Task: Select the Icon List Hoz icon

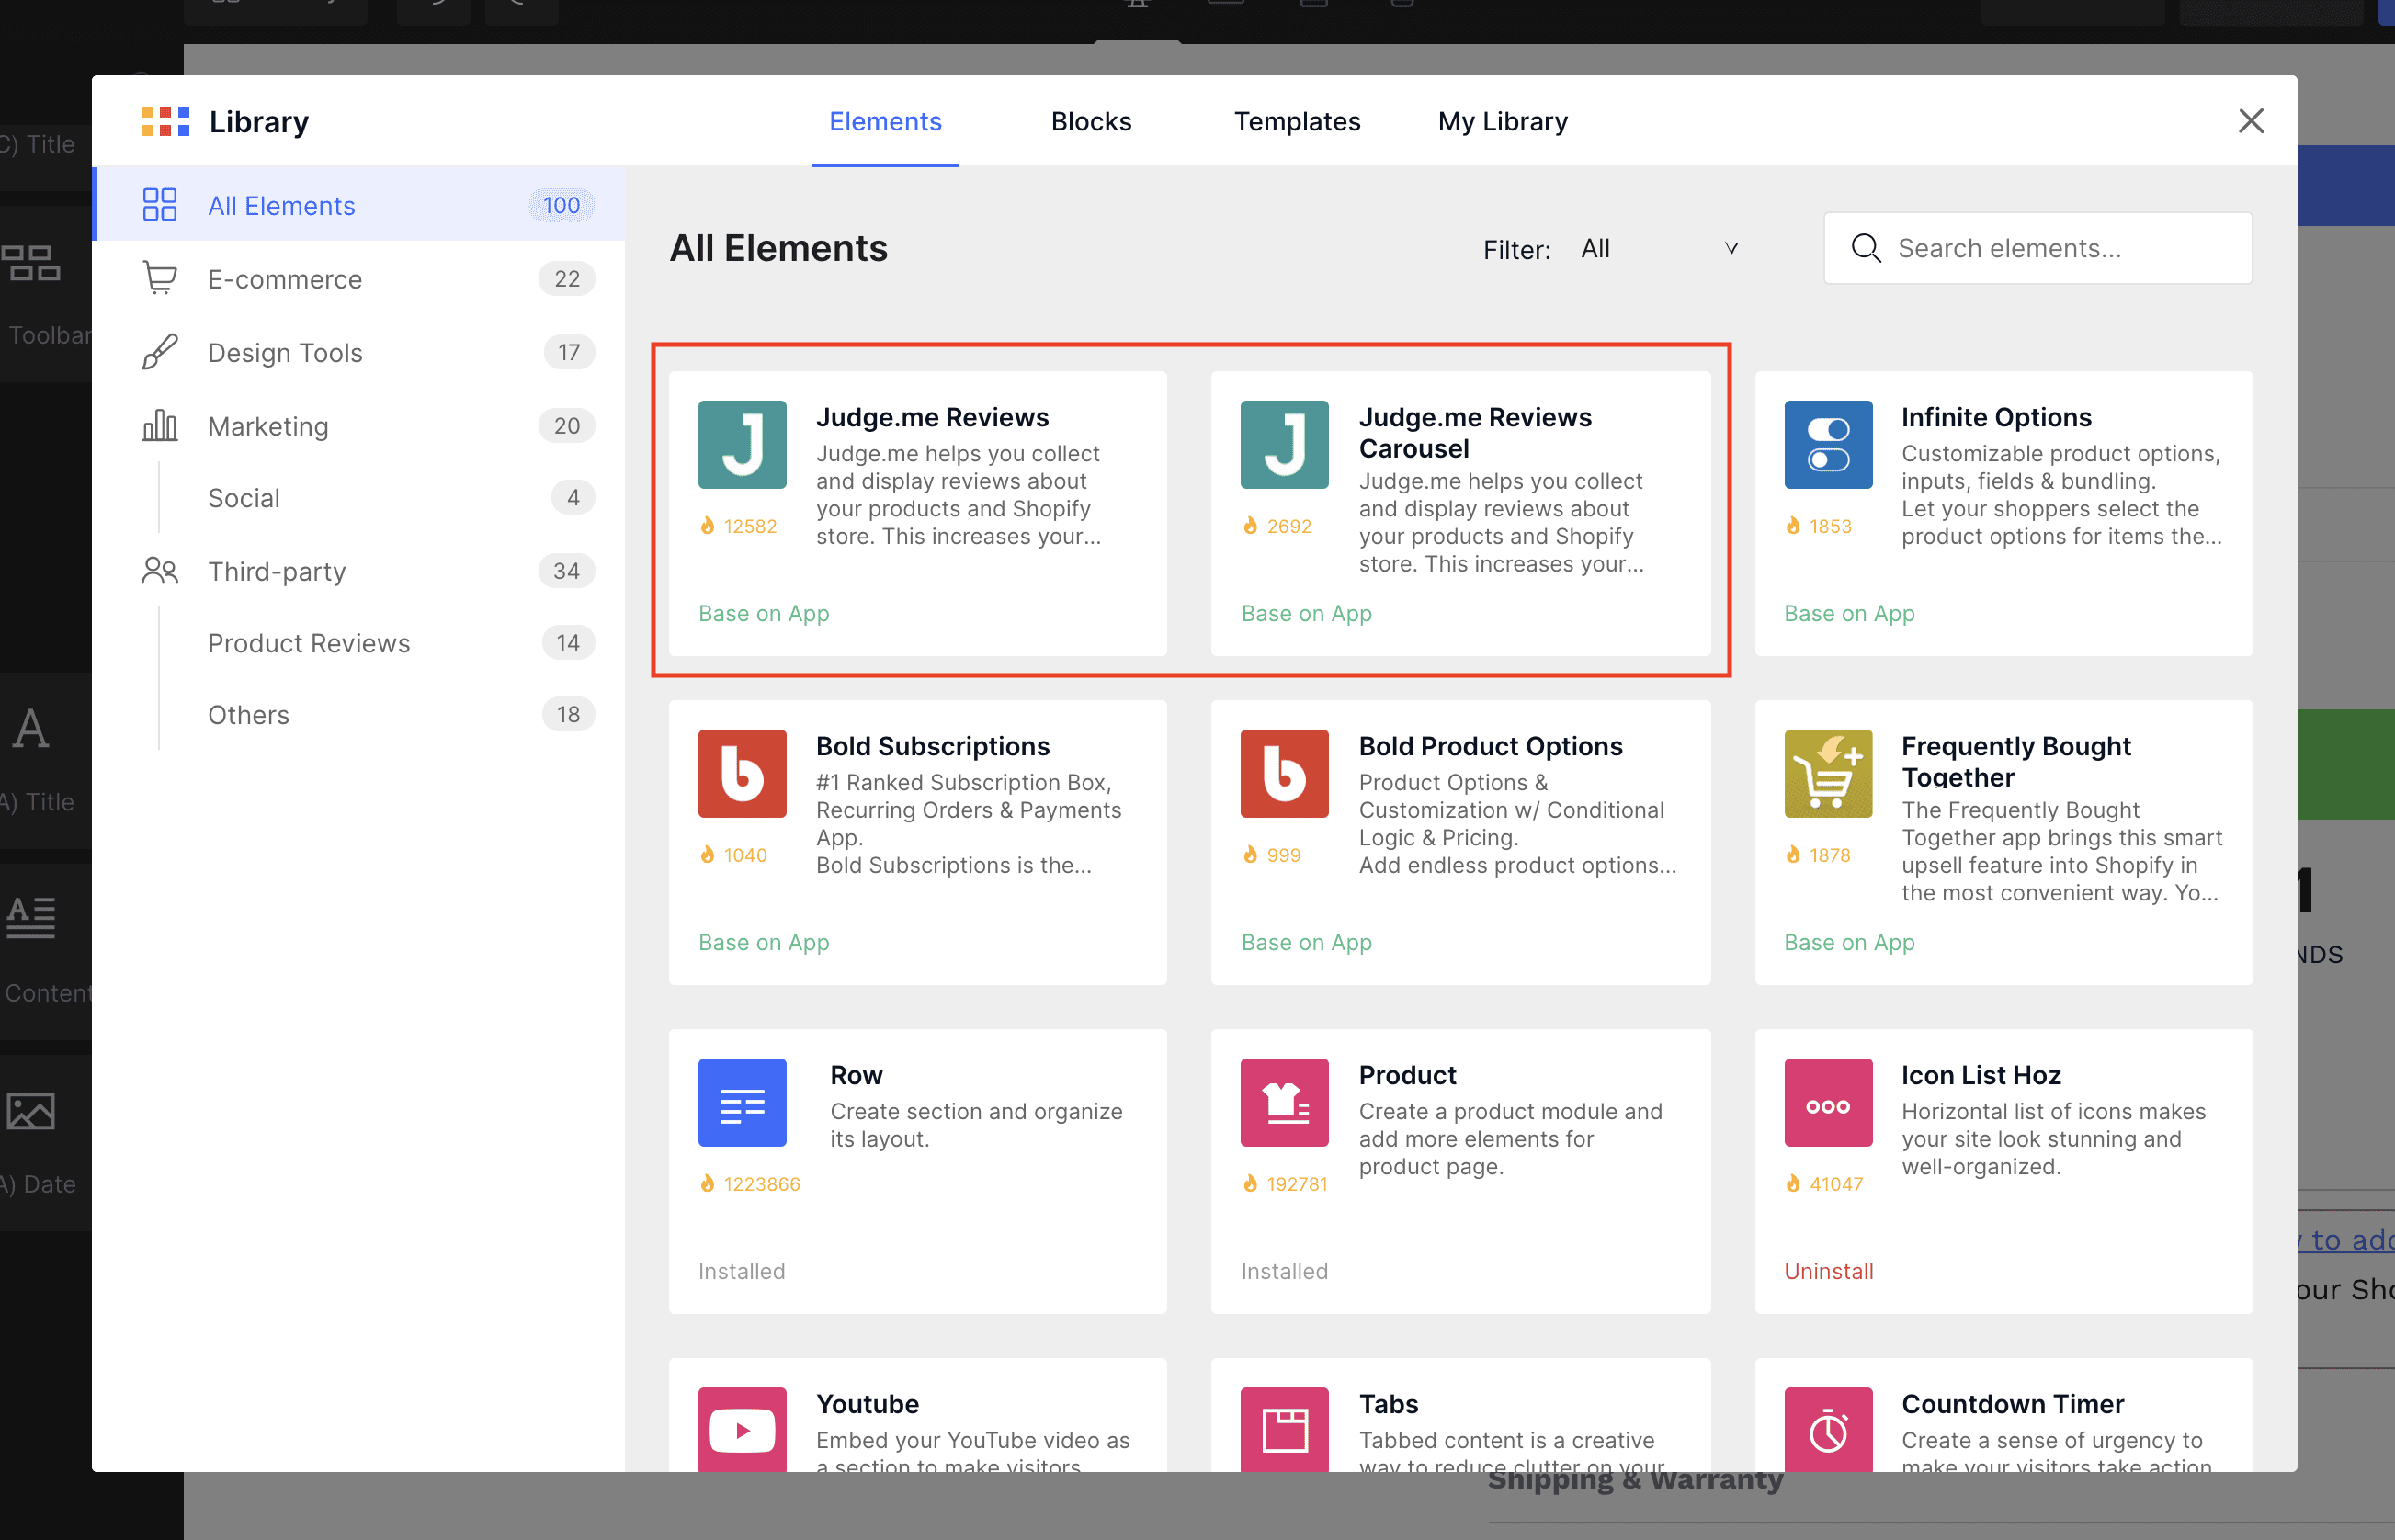Action: click(1827, 1102)
